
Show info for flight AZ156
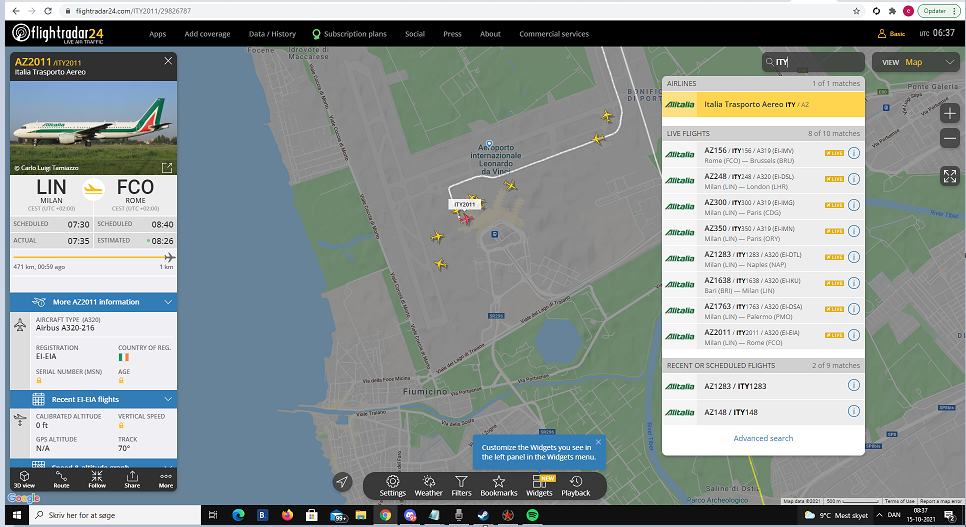point(854,153)
